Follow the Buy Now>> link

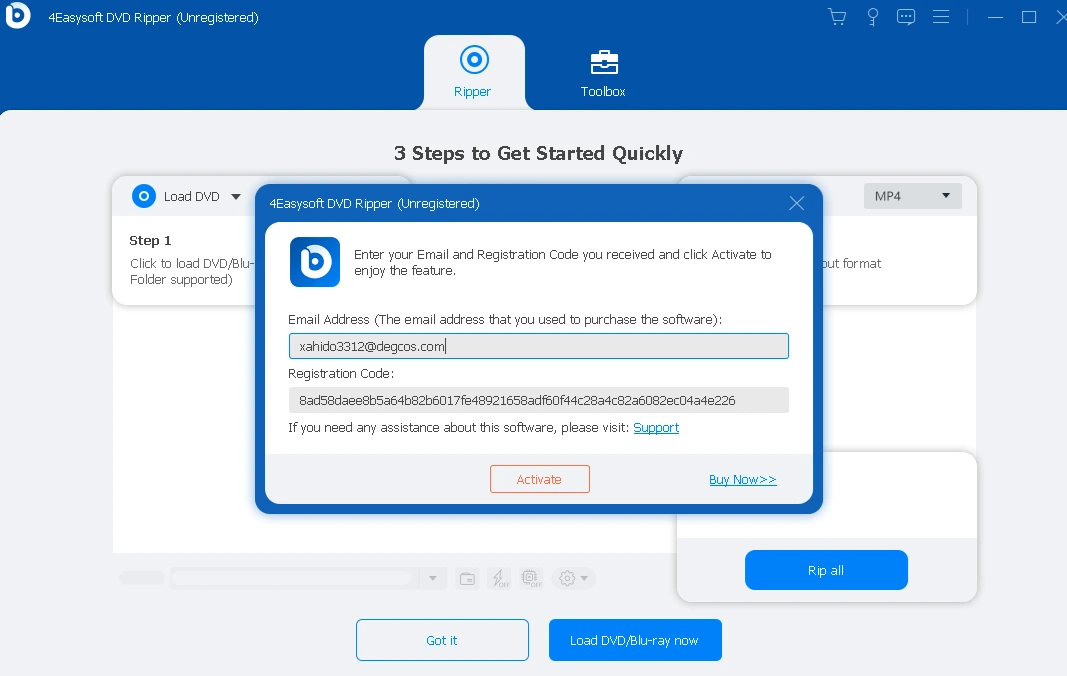click(x=742, y=480)
